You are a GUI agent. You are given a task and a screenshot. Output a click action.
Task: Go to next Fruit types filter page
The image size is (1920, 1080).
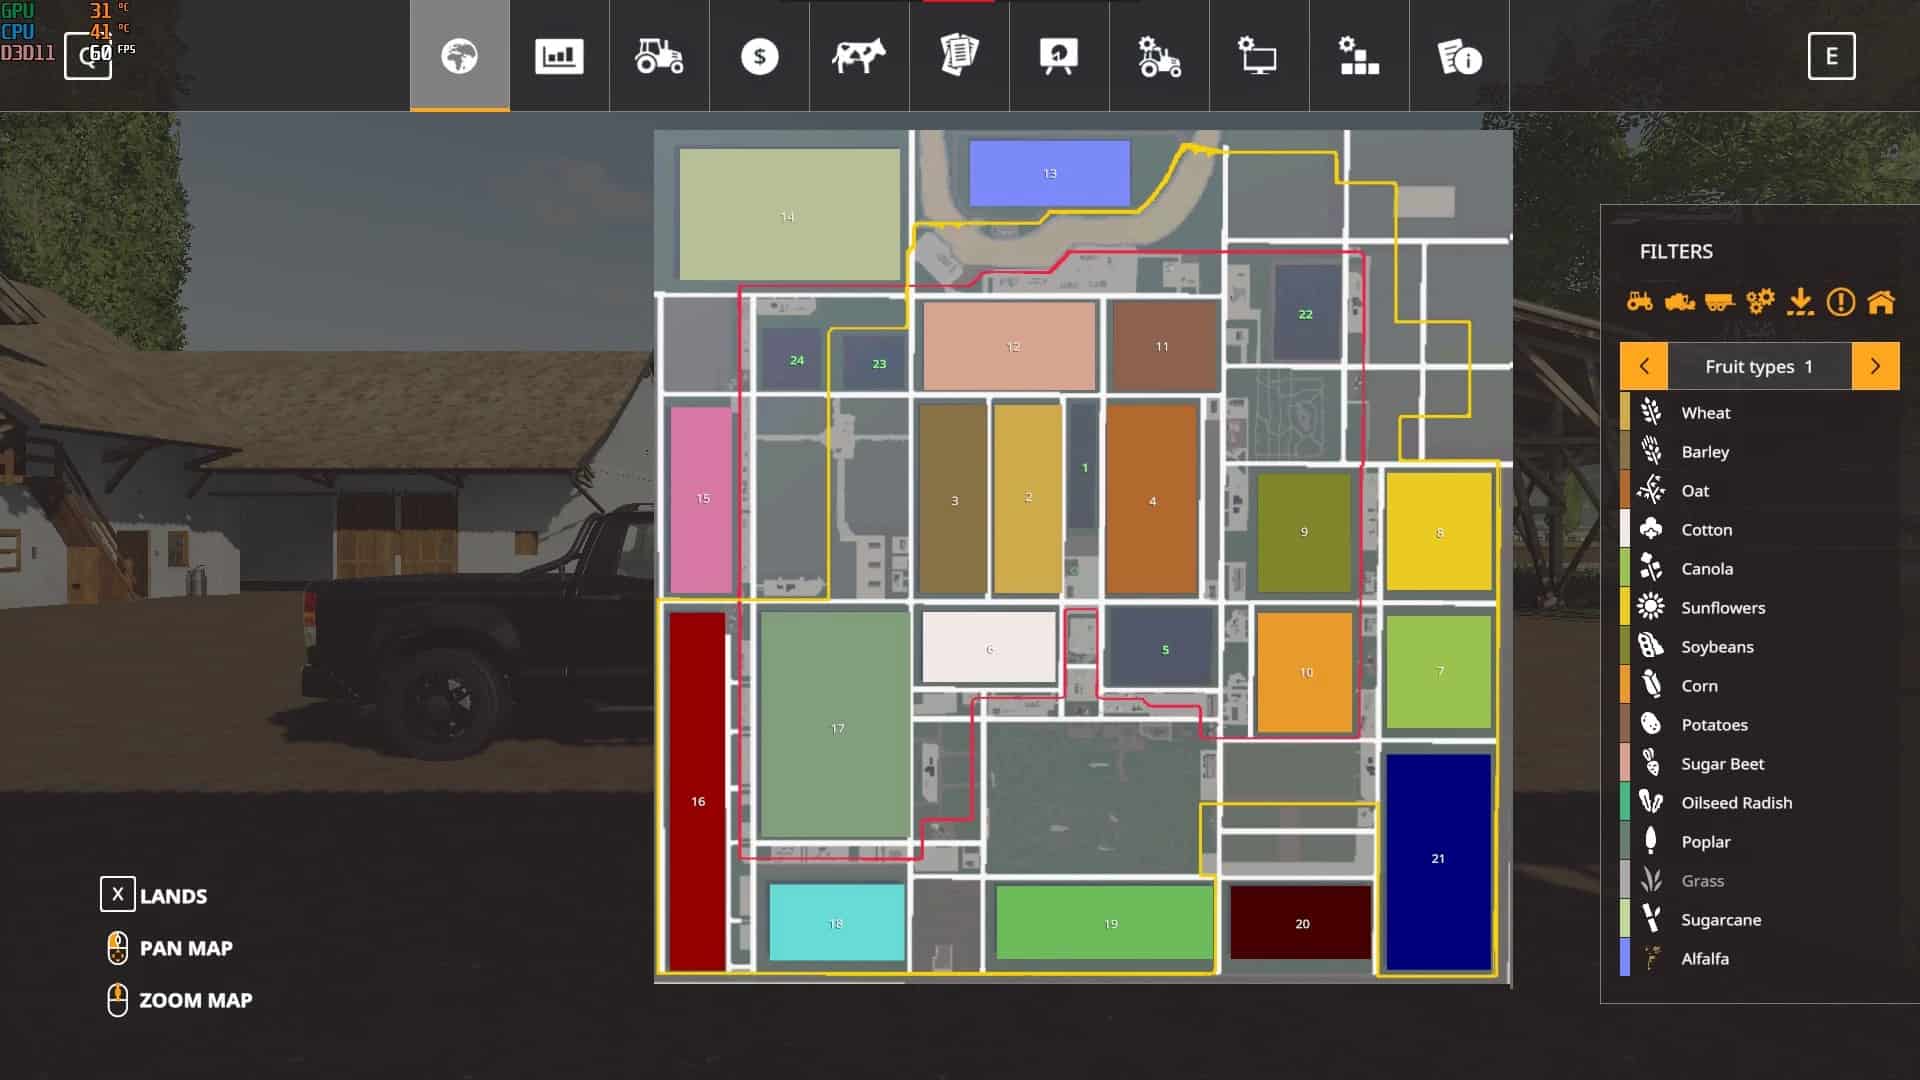(1875, 366)
